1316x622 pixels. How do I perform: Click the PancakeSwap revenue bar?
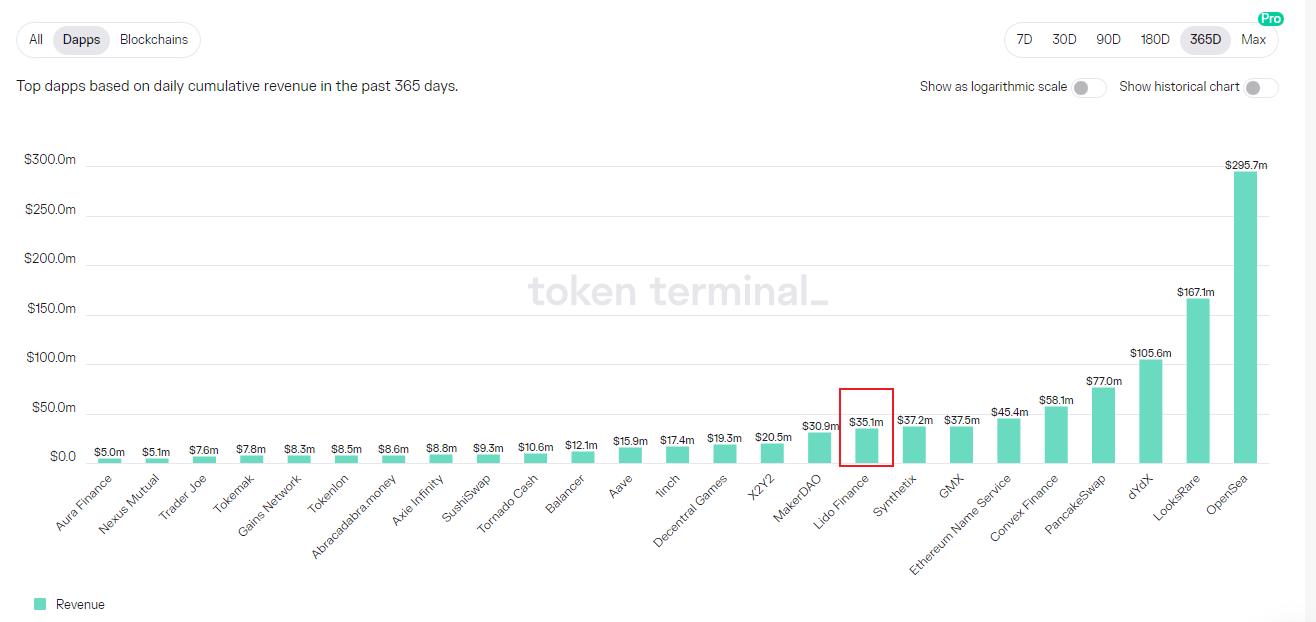(x=1103, y=425)
